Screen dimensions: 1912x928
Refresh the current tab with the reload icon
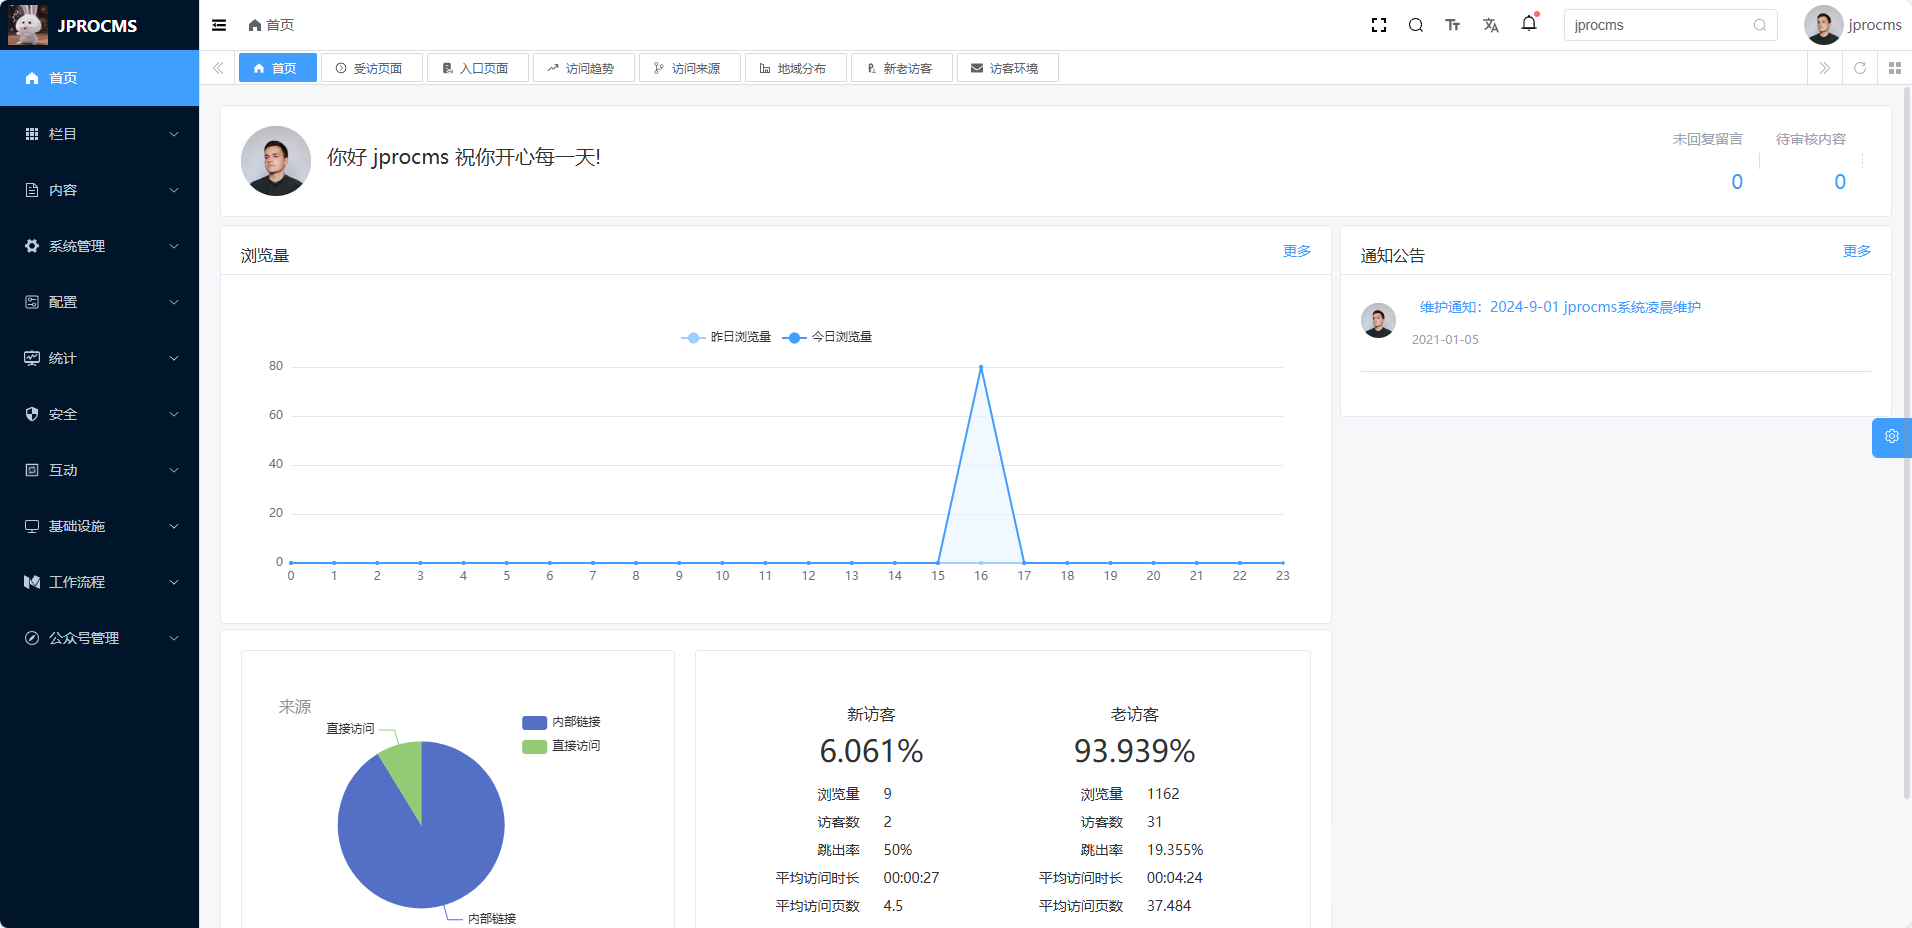(x=1860, y=68)
